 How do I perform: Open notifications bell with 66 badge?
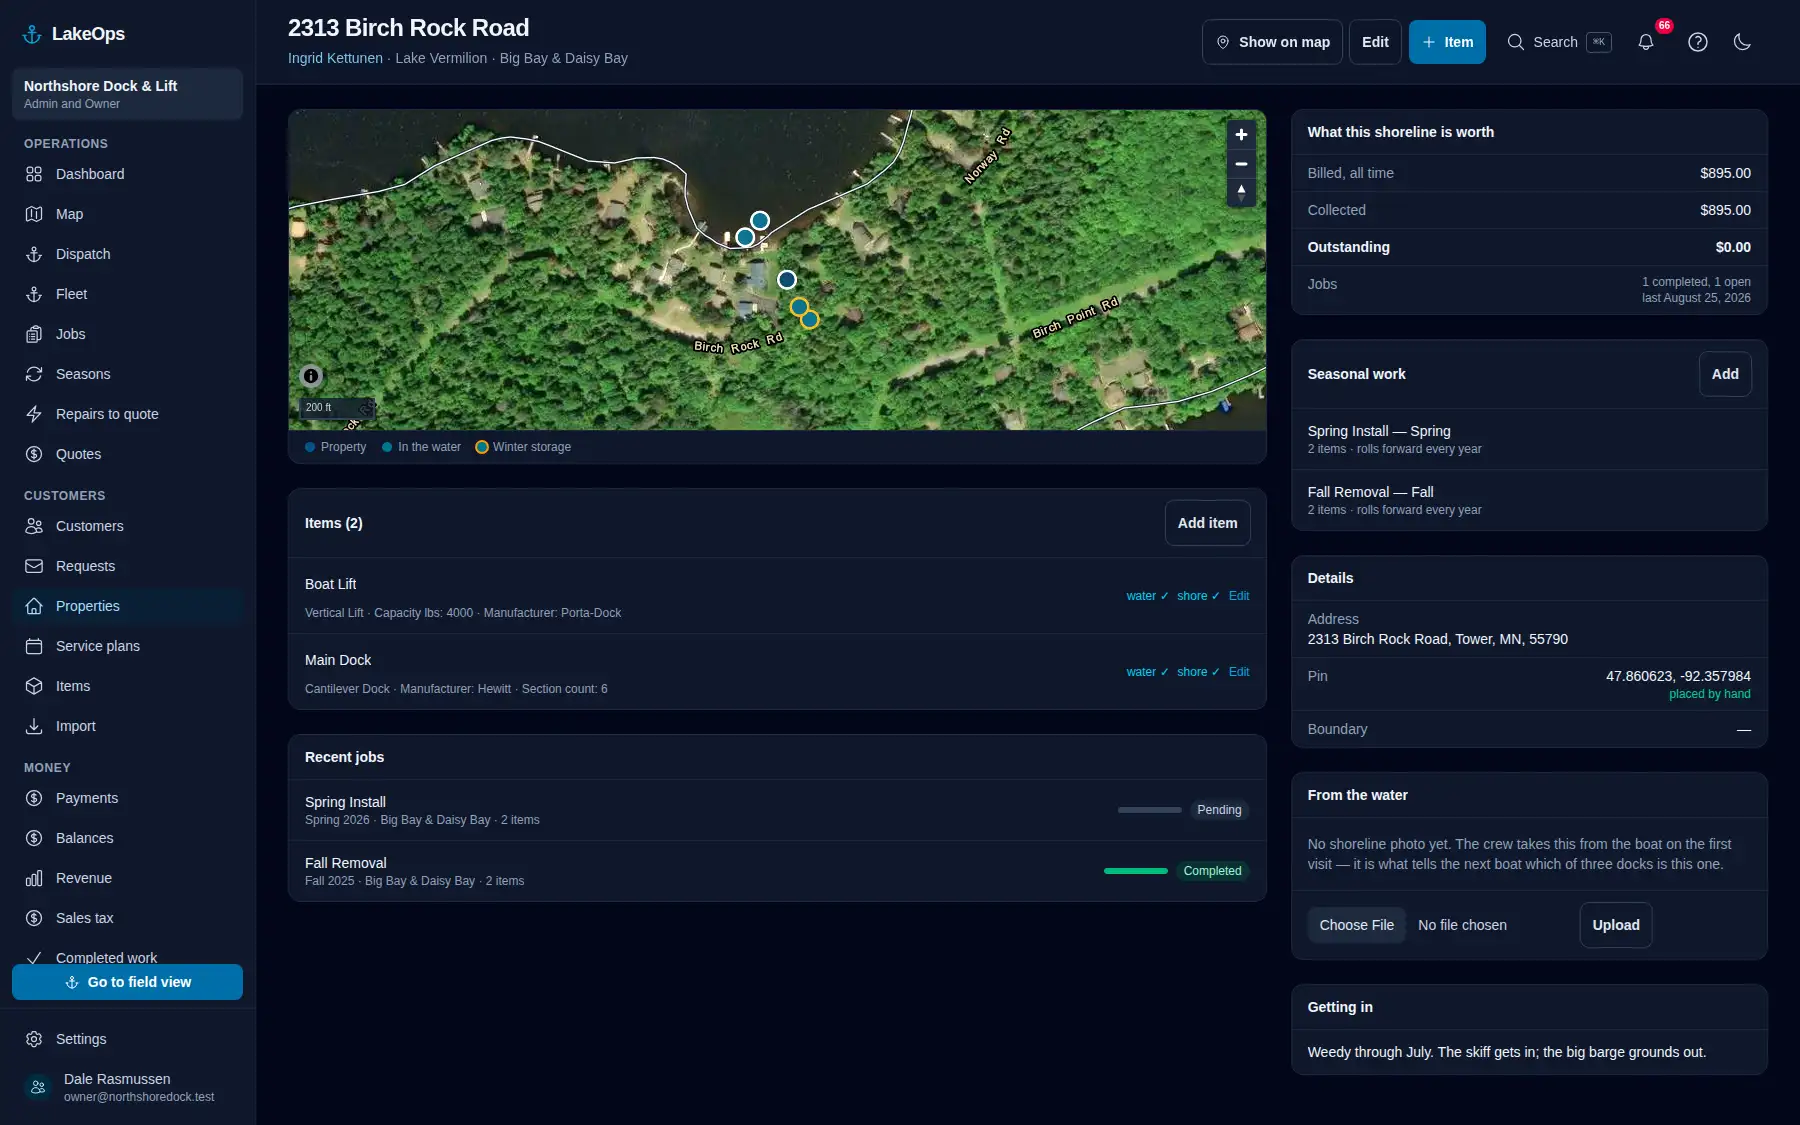(1646, 42)
